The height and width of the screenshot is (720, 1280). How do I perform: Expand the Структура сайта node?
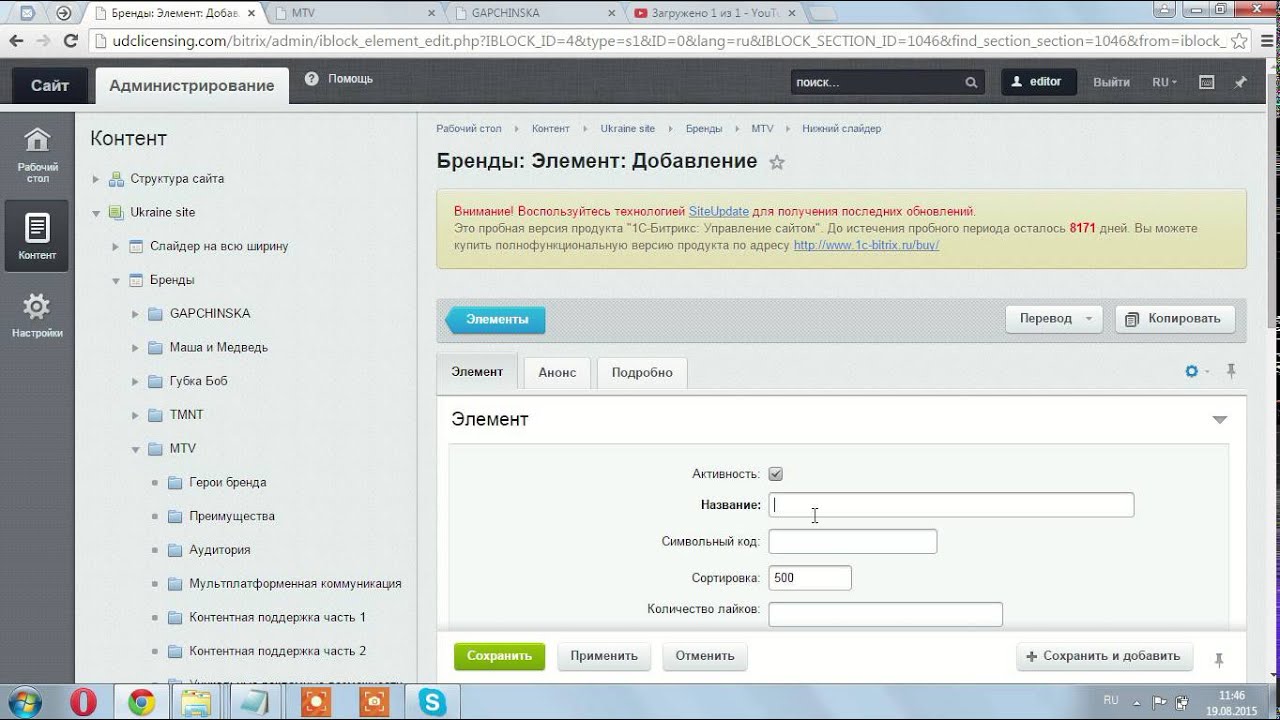coord(96,179)
